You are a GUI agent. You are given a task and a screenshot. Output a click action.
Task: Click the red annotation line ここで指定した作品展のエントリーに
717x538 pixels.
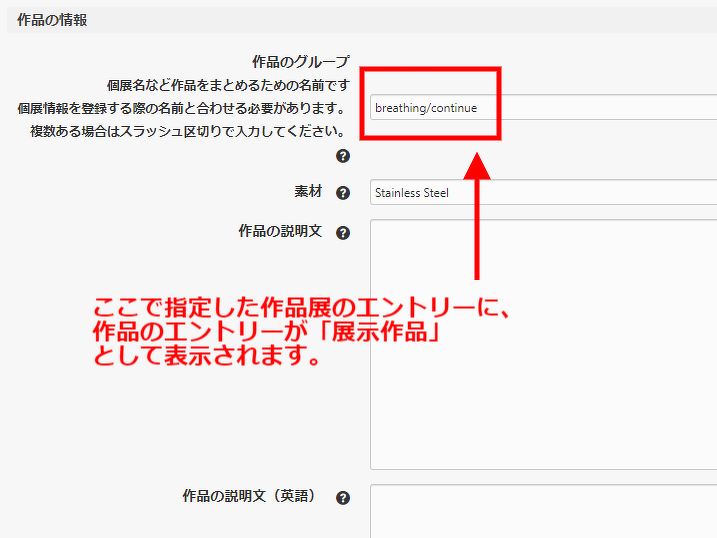pos(302,307)
